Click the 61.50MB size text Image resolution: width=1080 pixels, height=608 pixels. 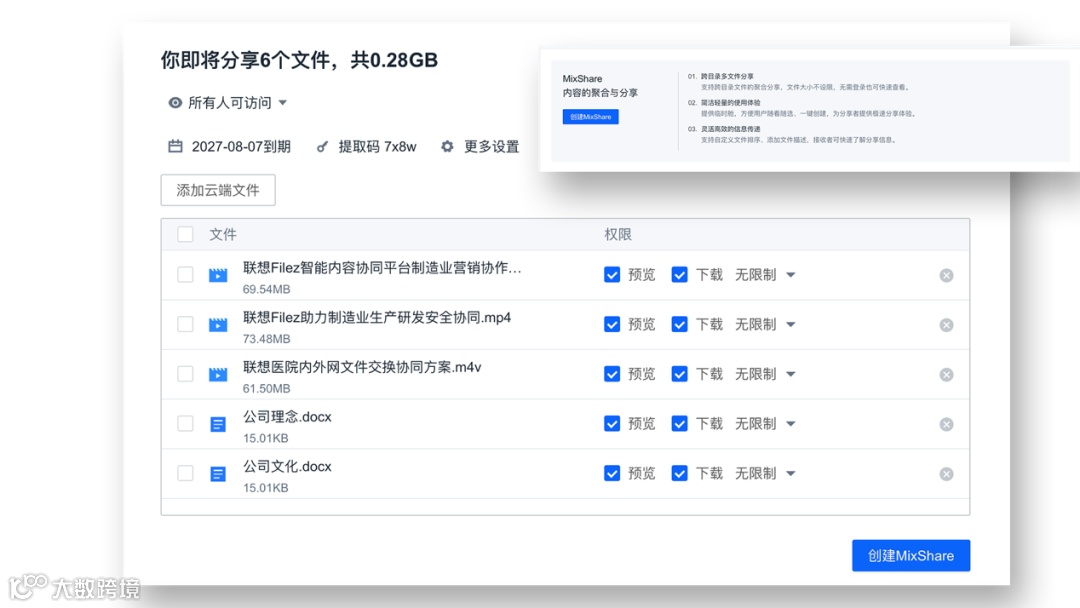pos(266,388)
